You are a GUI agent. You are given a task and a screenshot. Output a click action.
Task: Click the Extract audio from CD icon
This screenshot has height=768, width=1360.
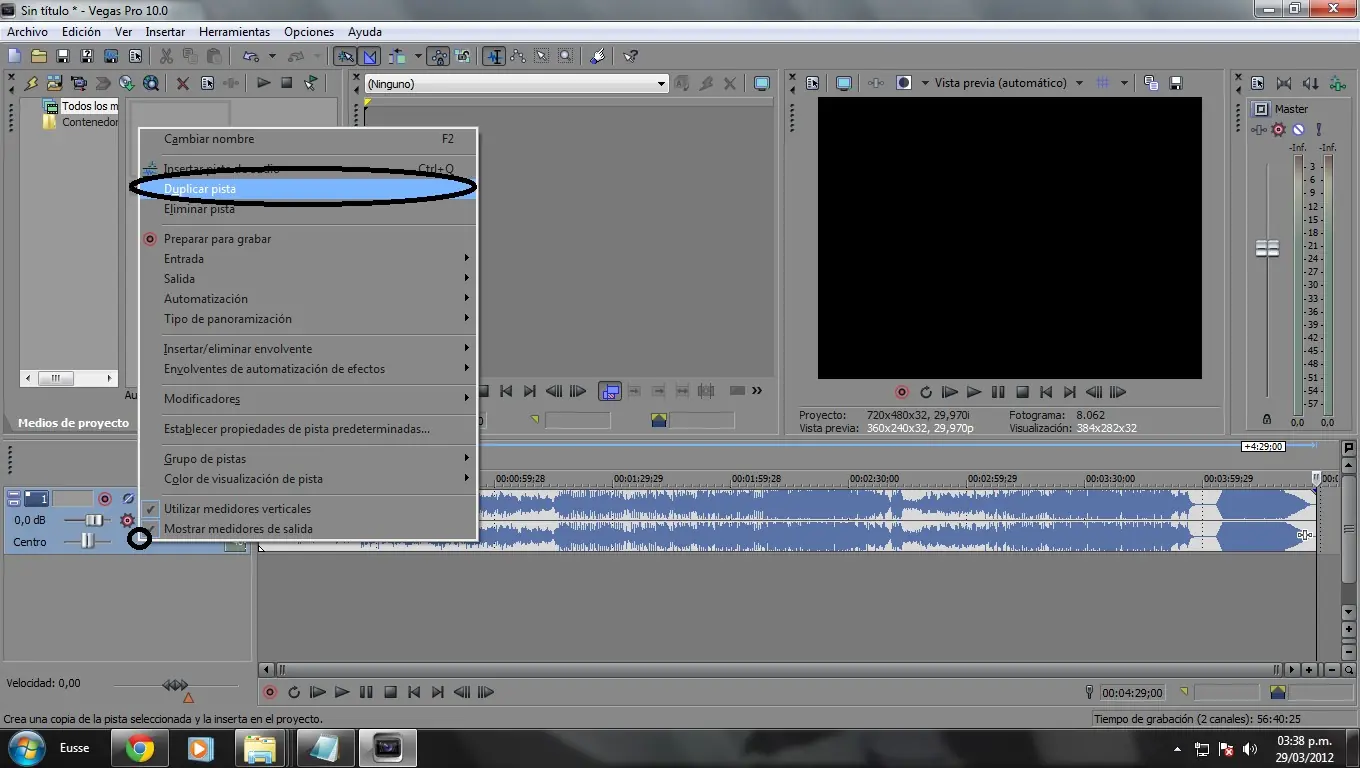[x=127, y=83]
